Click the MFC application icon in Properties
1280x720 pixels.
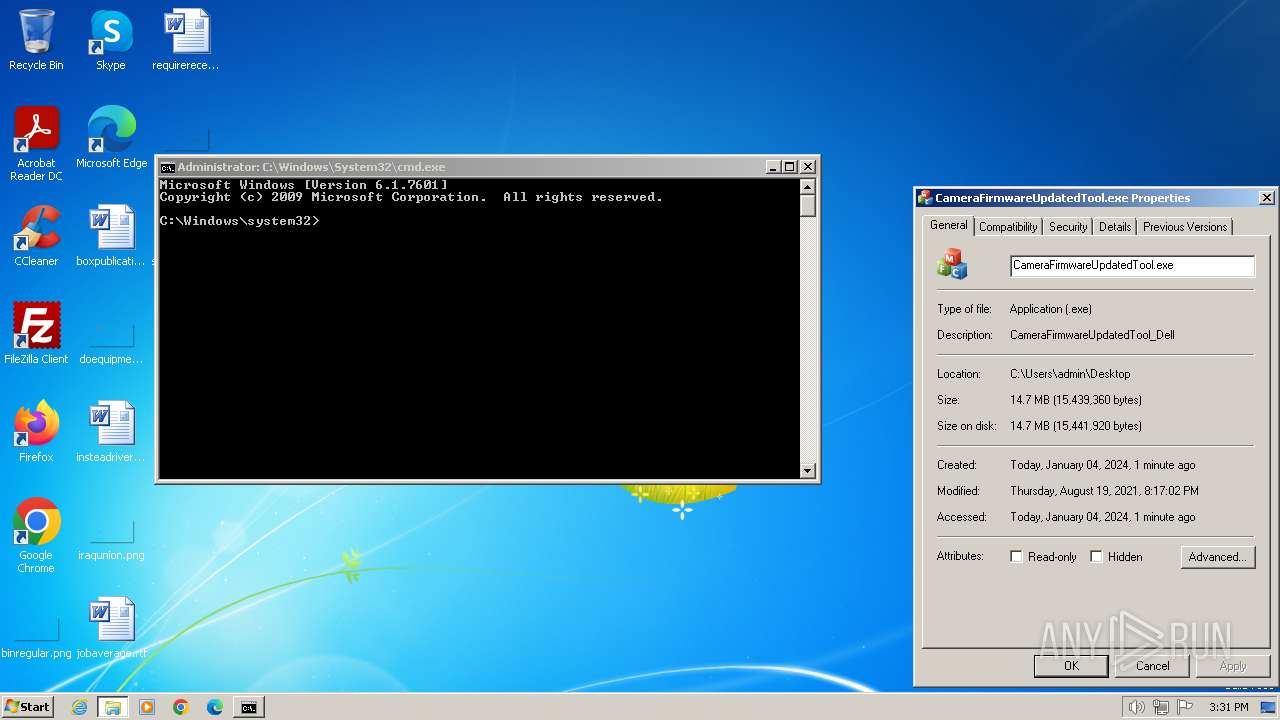[952, 265]
